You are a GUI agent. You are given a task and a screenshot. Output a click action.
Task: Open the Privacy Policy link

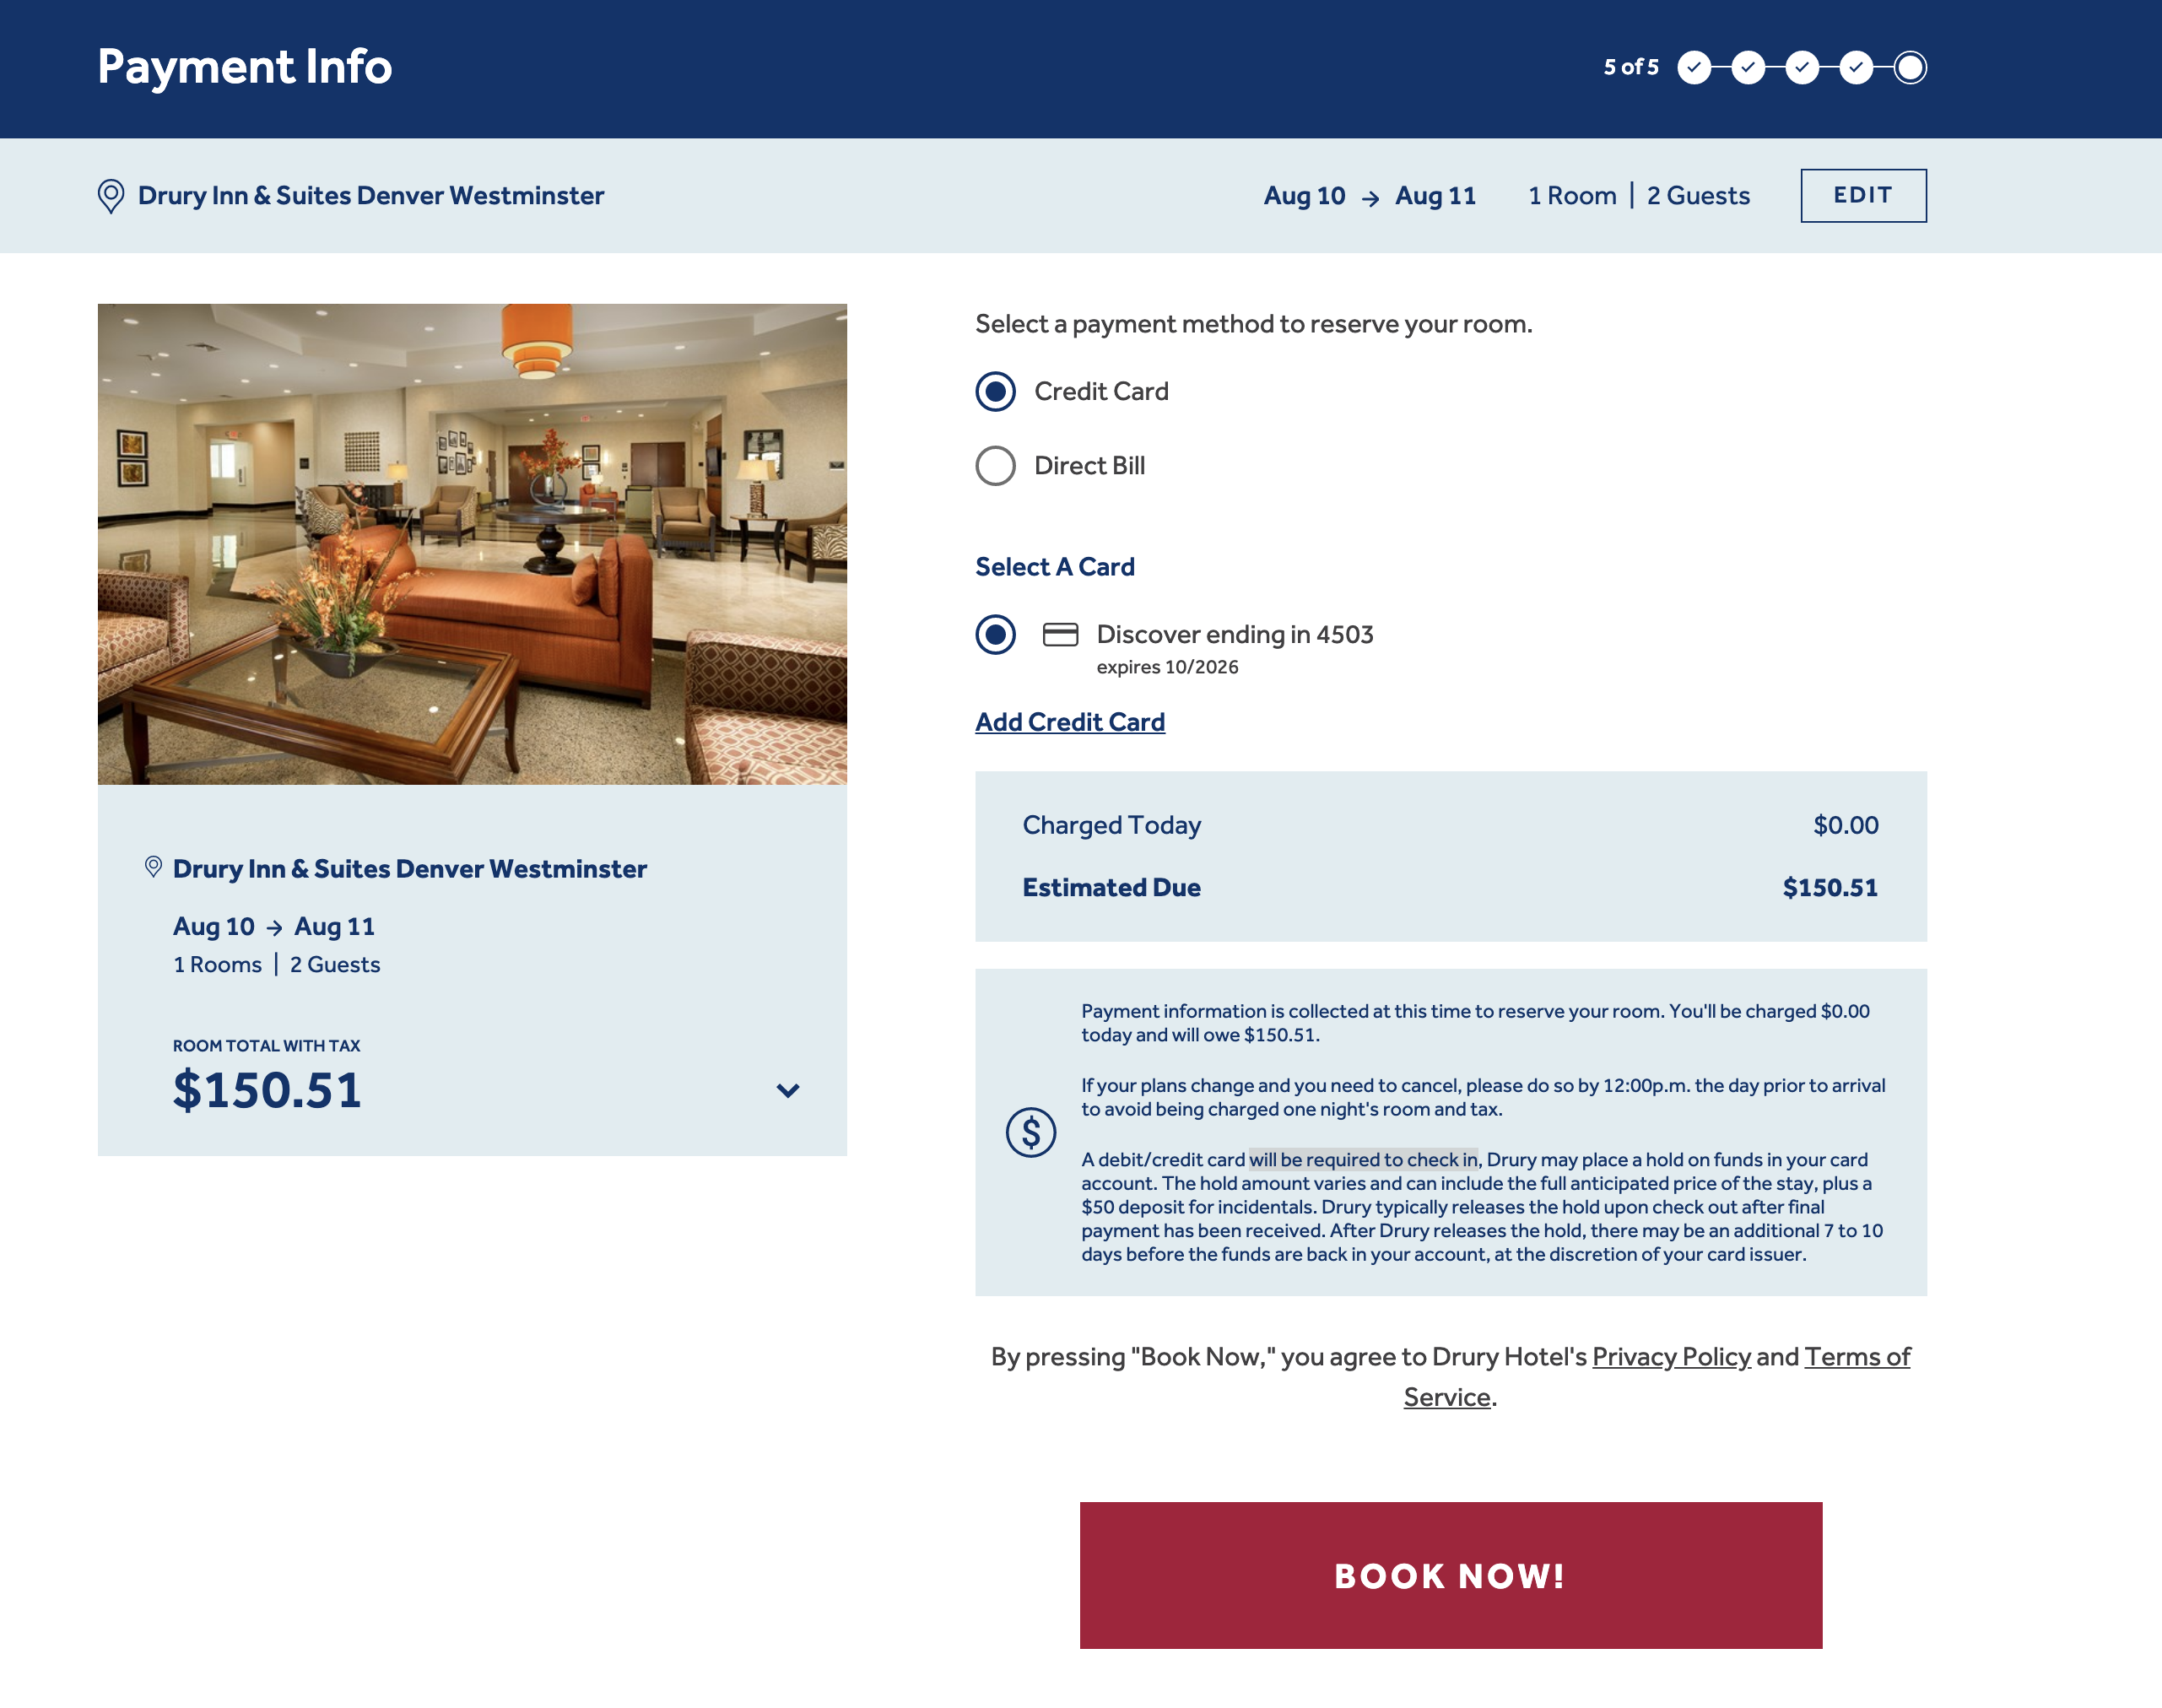(x=1671, y=1357)
